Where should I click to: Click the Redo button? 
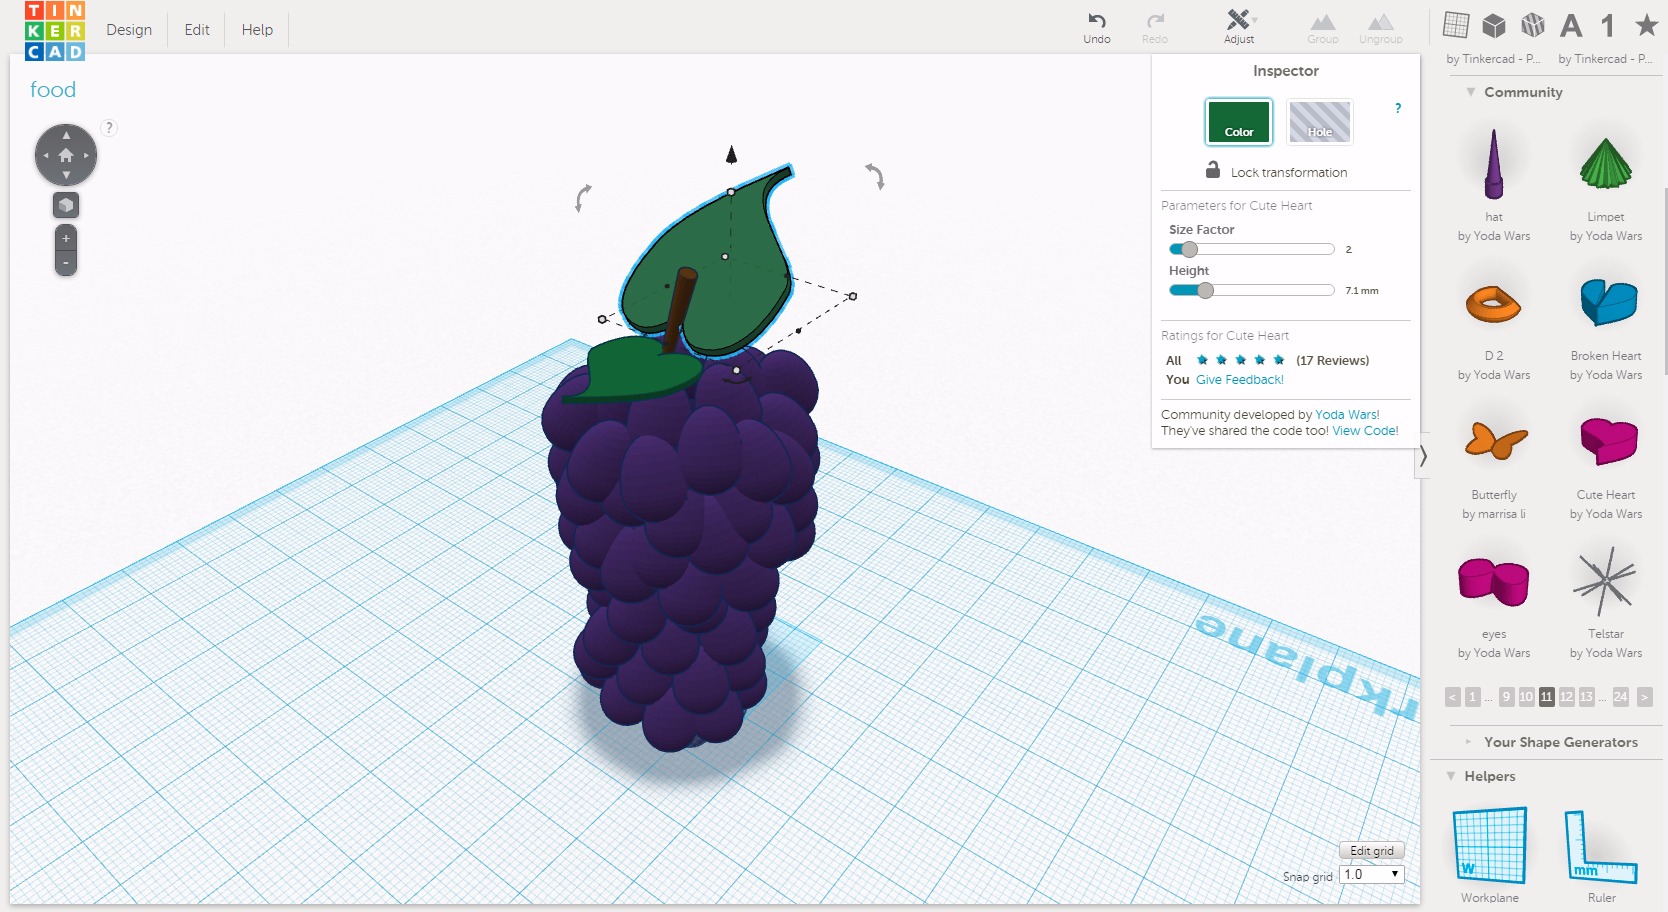tap(1155, 28)
